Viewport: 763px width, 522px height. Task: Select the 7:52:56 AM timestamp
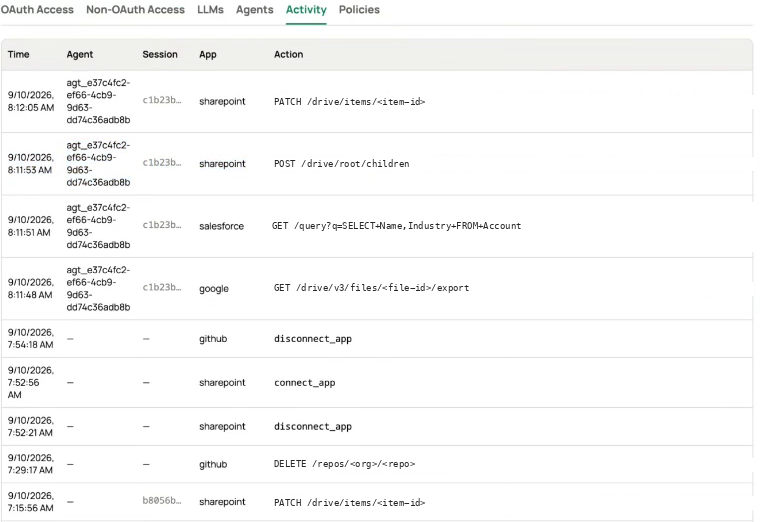tap(30, 382)
